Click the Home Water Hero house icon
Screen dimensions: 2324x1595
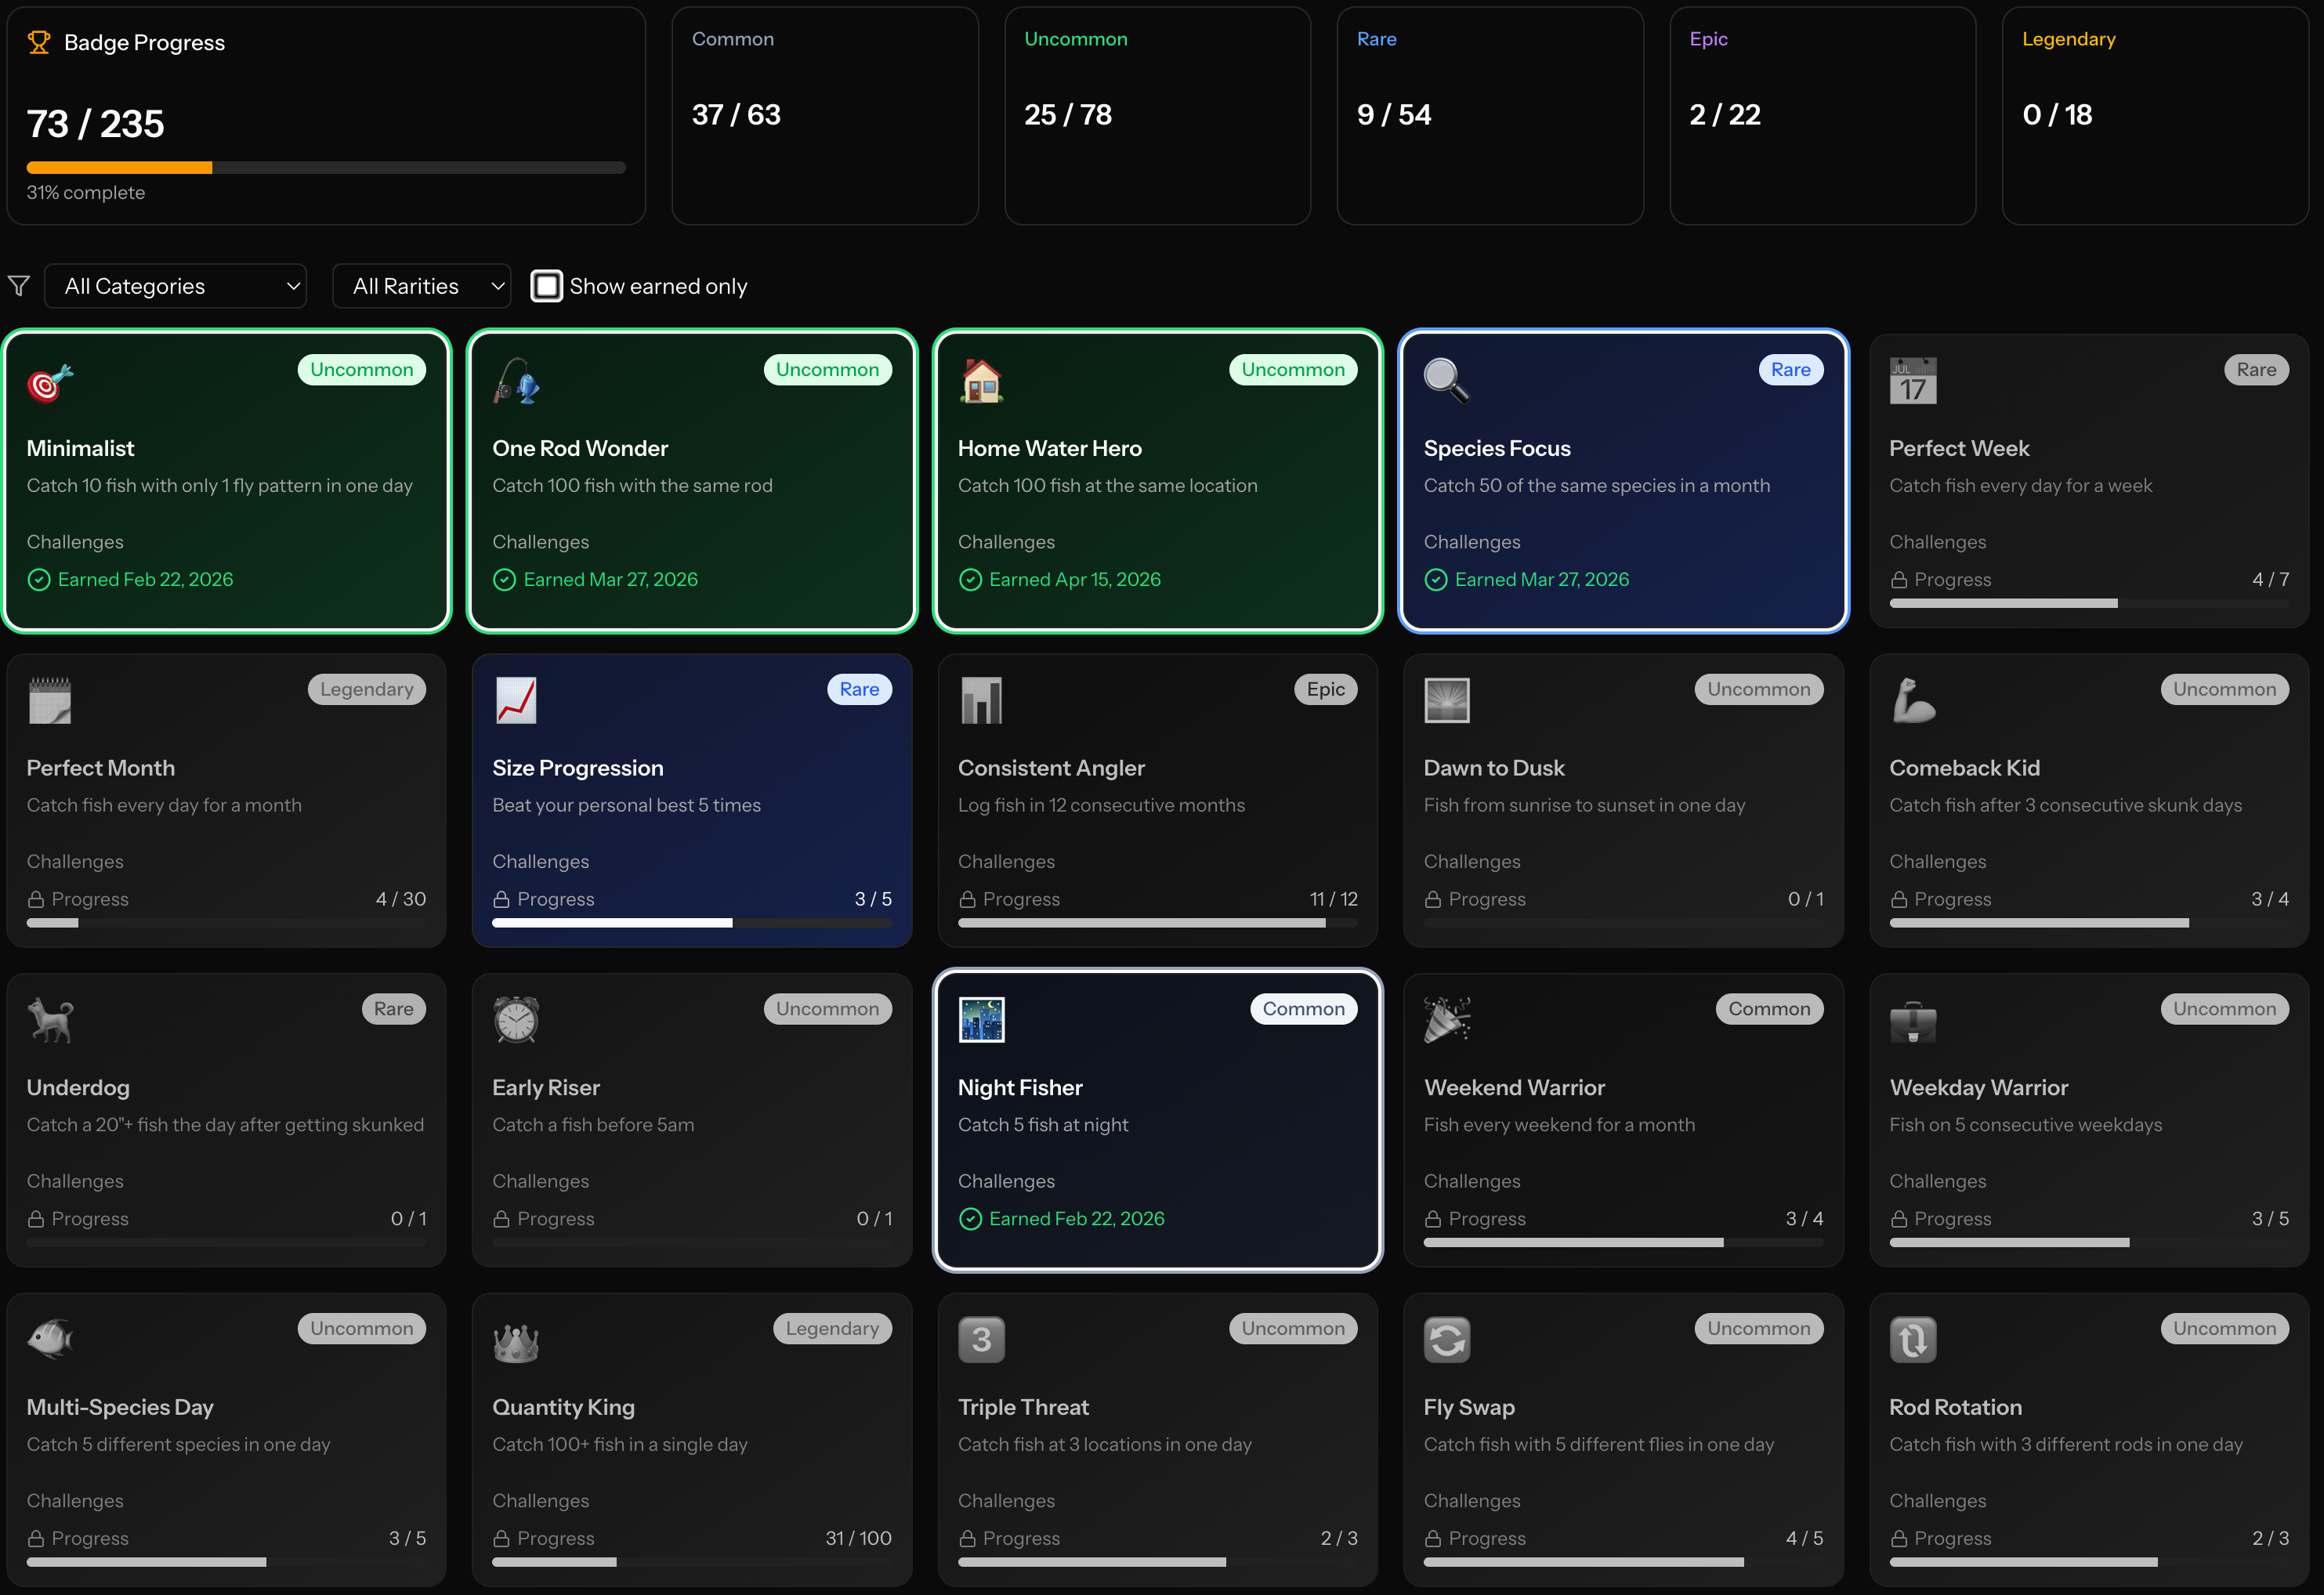981,381
